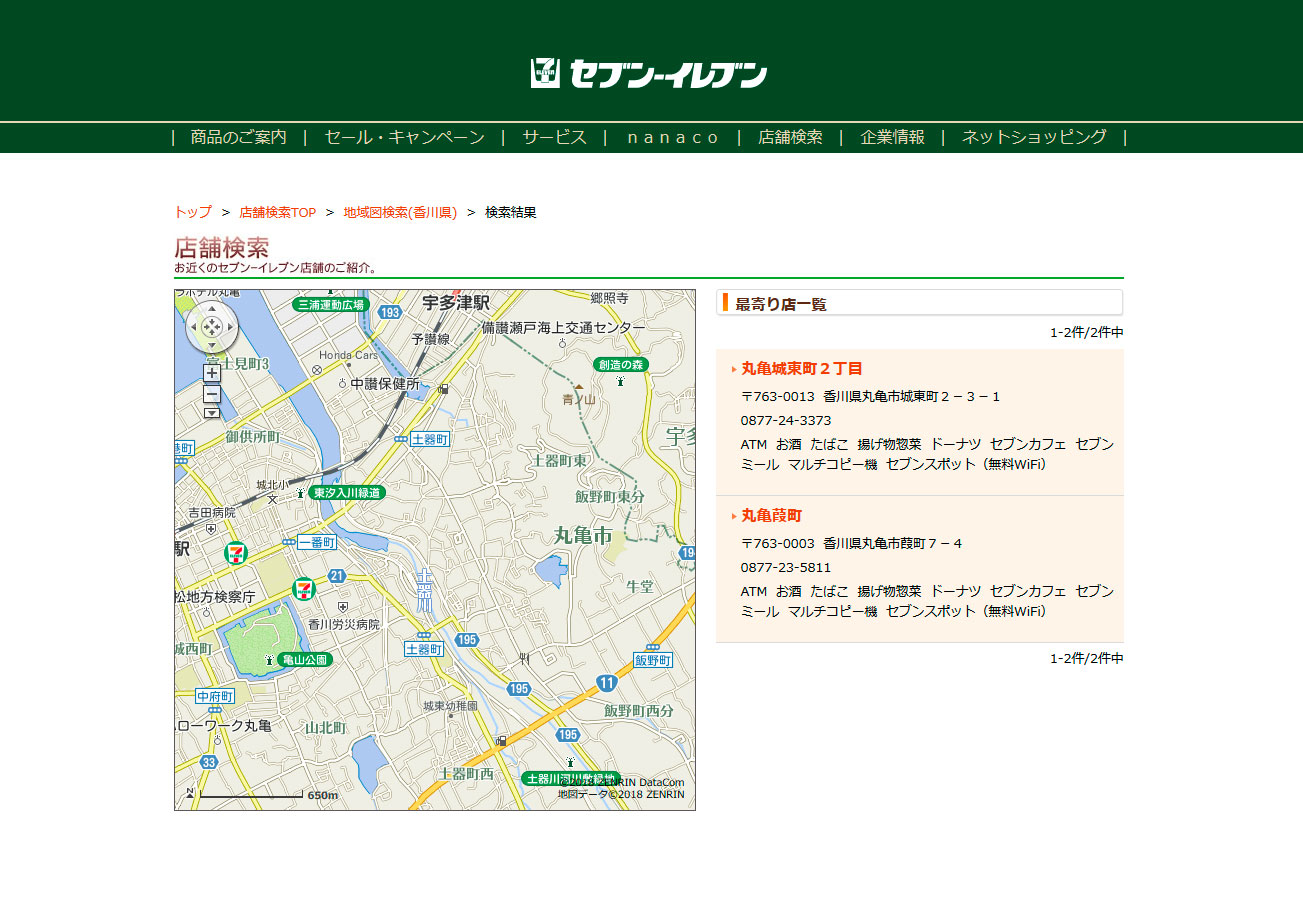Click the 丸亀市 city label on the map
1303x924 pixels.
(x=583, y=536)
